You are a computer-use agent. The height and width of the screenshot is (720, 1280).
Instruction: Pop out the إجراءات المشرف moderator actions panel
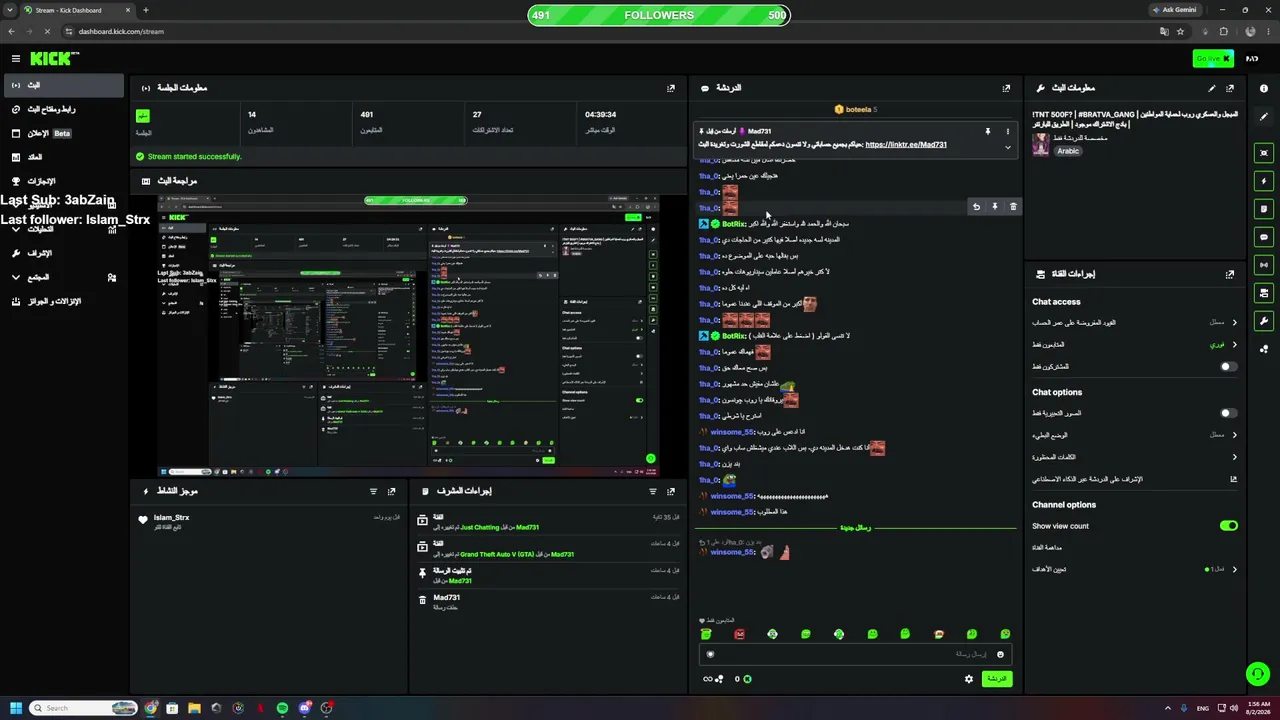coord(671,492)
